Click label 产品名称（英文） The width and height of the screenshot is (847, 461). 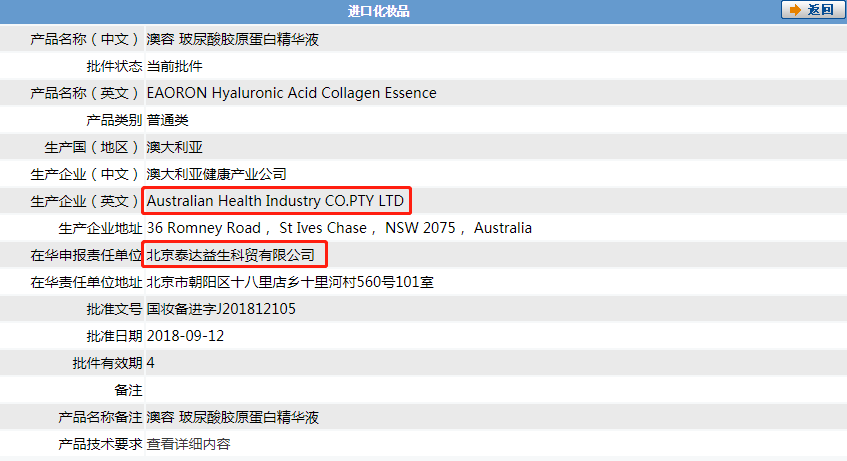(86, 93)
